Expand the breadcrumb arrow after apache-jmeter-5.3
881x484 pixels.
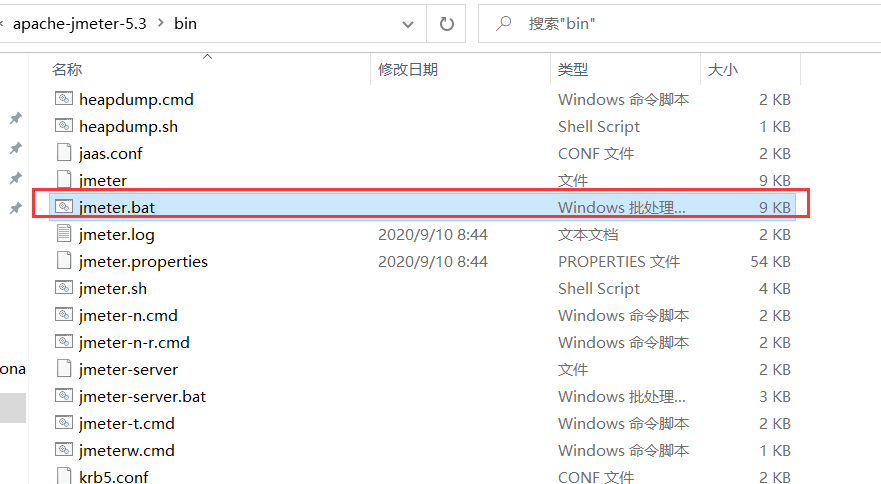(x=161, y=23)
